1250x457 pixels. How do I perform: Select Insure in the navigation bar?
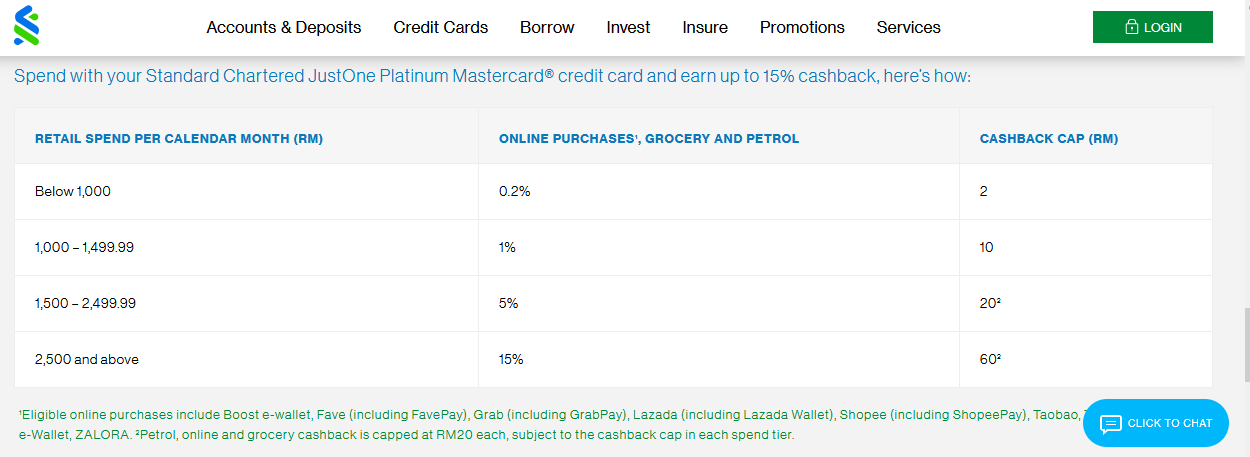(705, 28)
